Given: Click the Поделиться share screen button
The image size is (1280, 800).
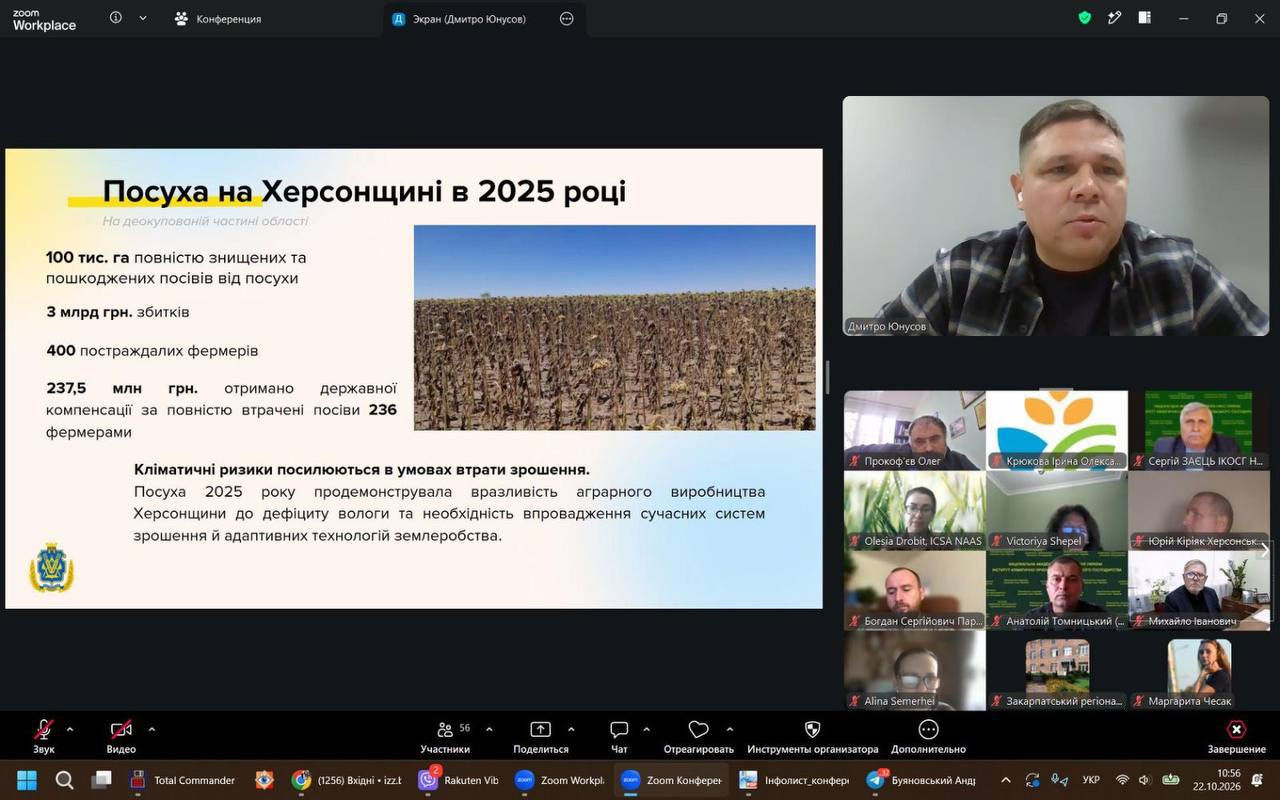Looking at the screenshot, I should (x=540, y=736).
